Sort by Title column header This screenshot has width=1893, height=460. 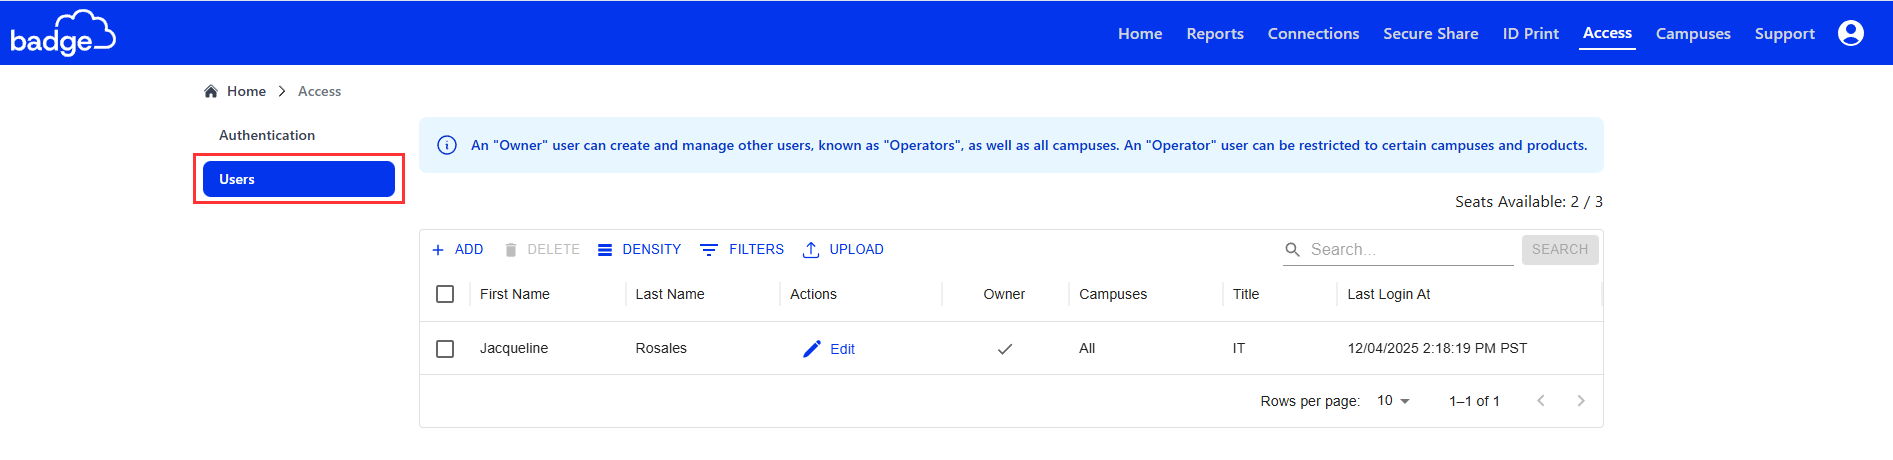point(1246,294)
